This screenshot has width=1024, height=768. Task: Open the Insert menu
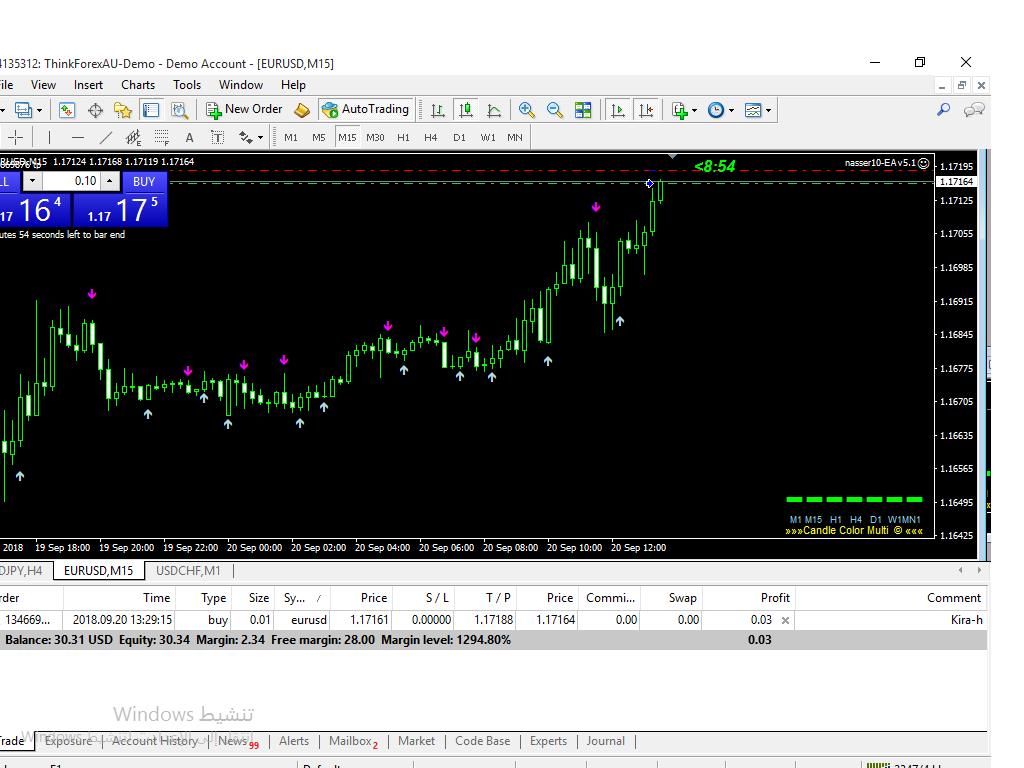click(x=88, y=85)
